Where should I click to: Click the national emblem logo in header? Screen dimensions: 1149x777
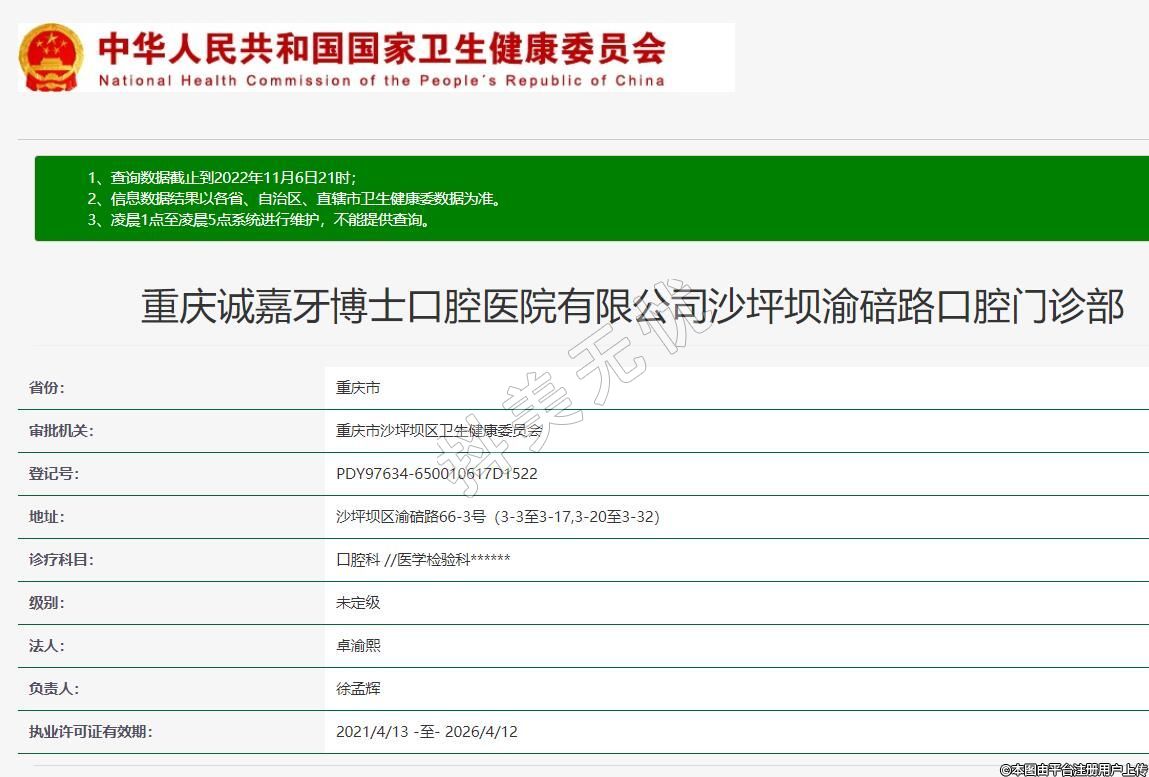52,57
